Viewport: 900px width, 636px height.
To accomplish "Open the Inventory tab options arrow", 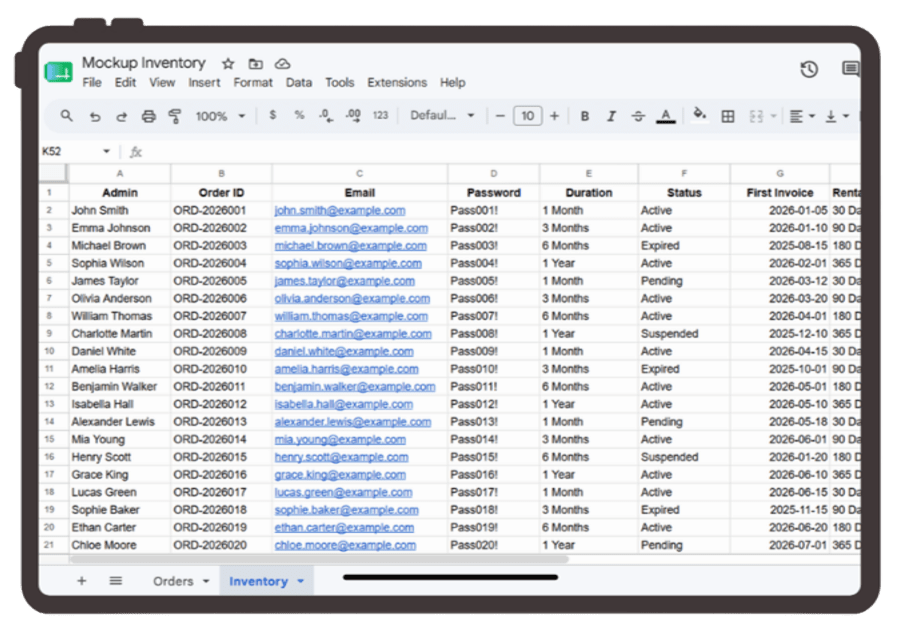I will point(301,581).
